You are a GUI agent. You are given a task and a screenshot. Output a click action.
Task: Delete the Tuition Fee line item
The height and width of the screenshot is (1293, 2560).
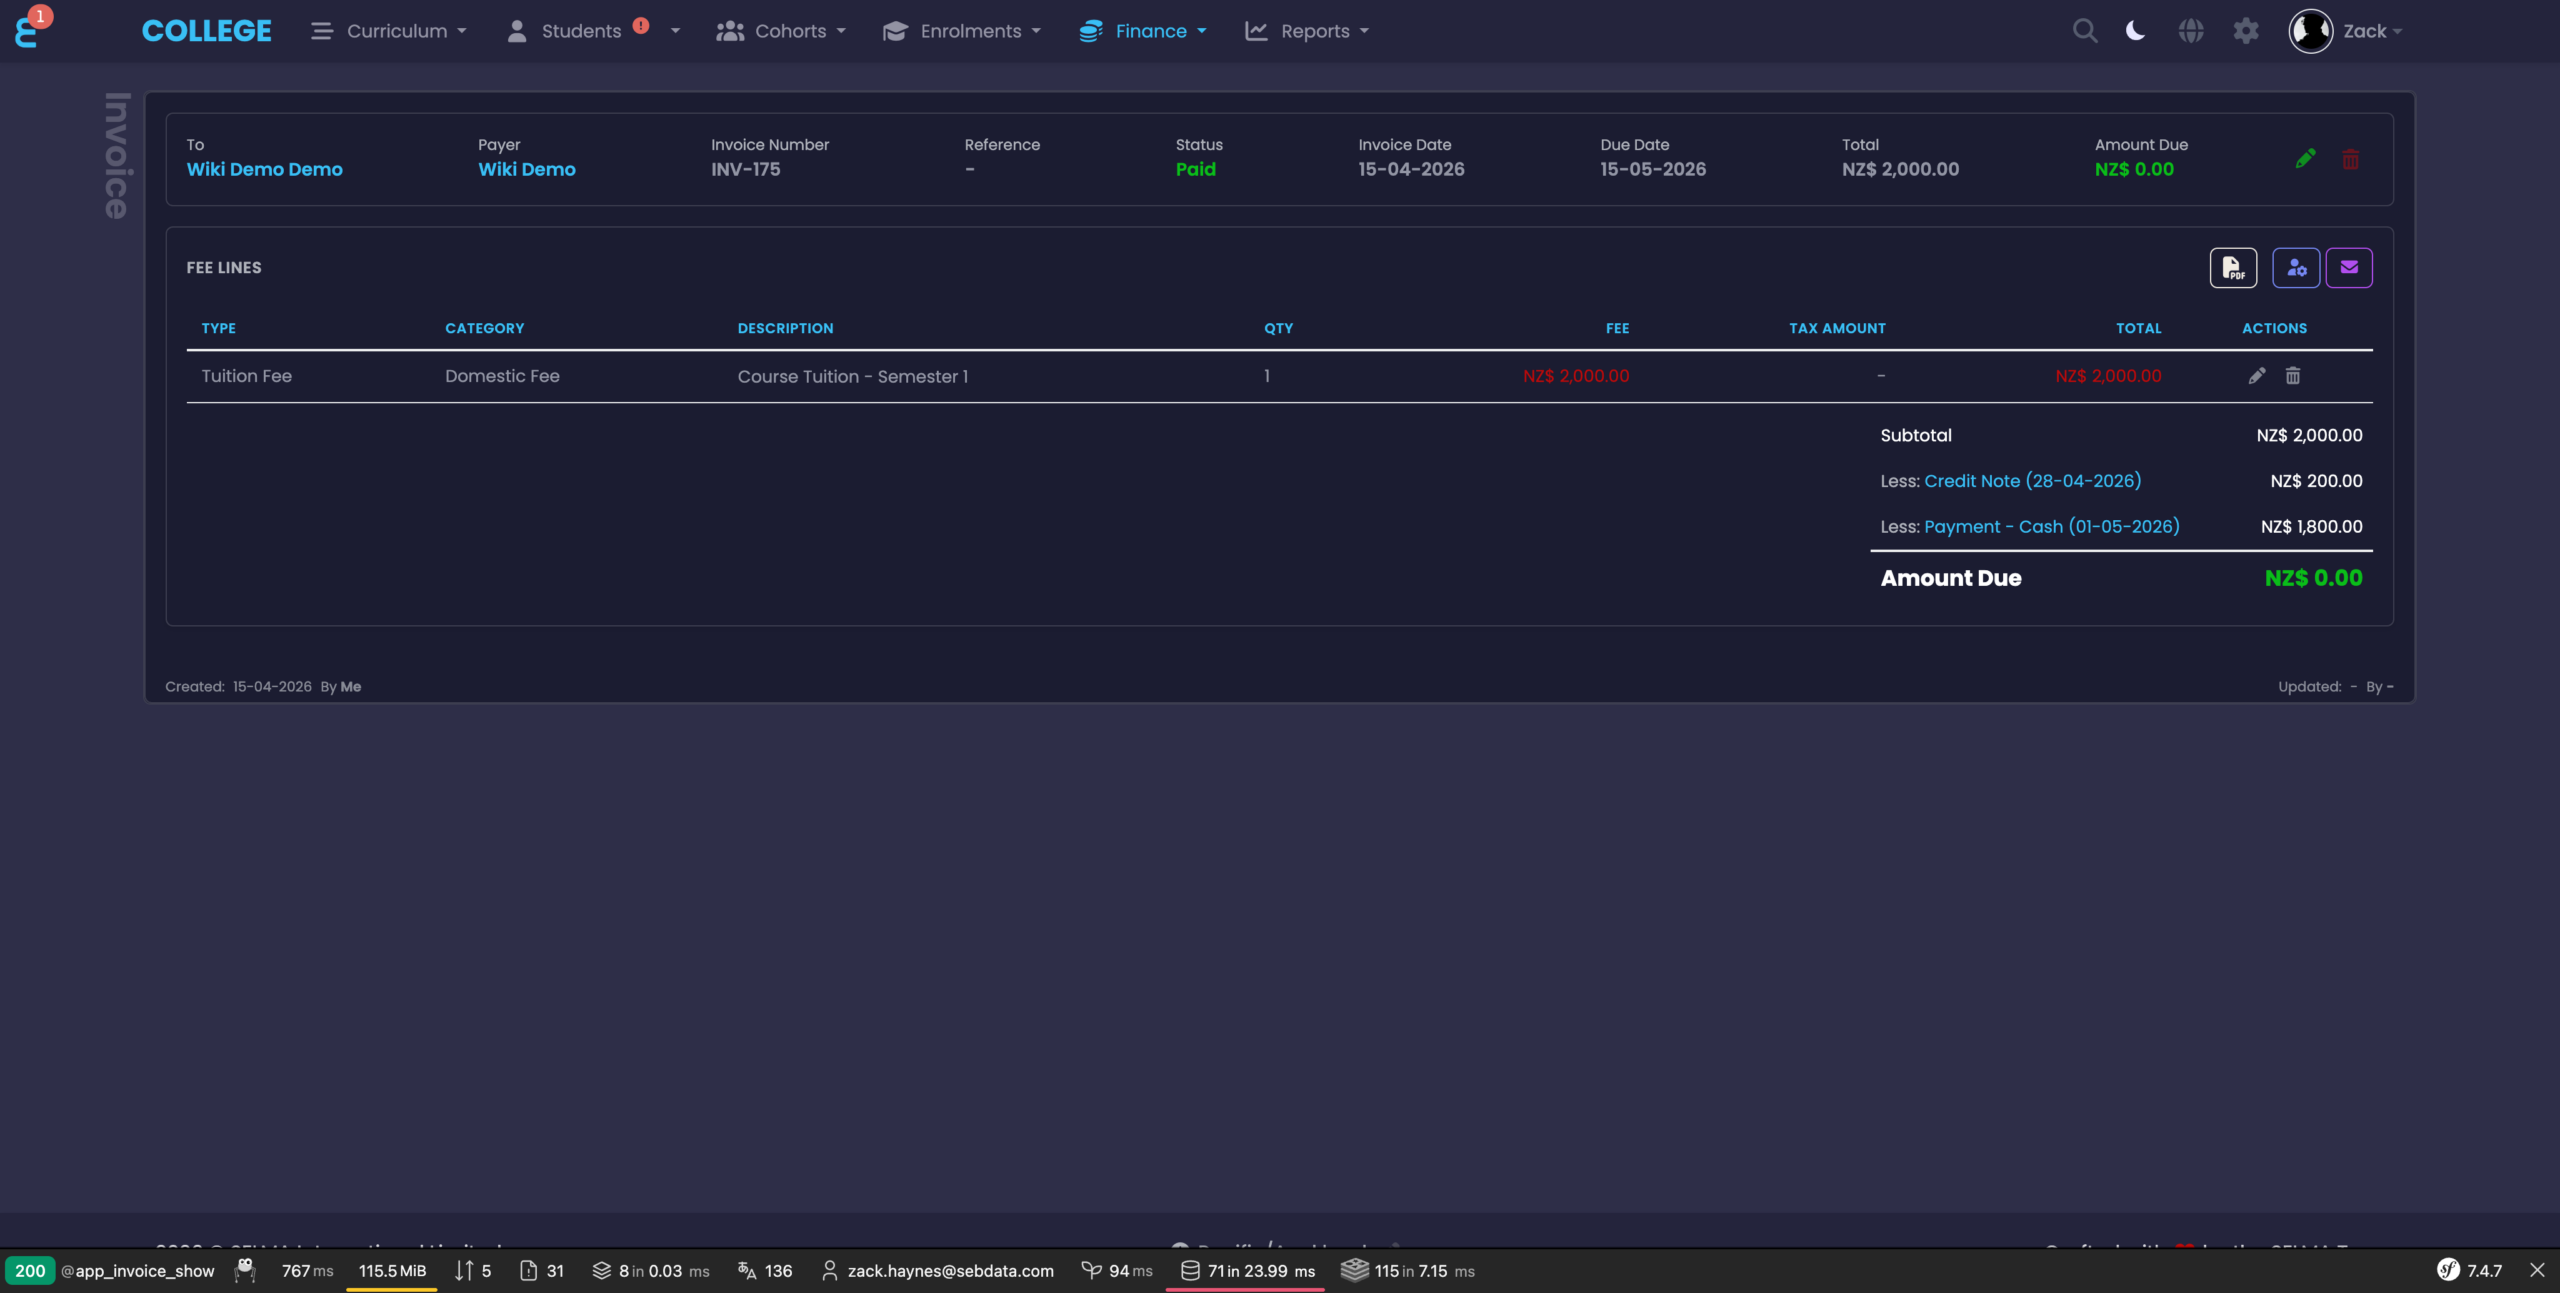(2293, 376)
